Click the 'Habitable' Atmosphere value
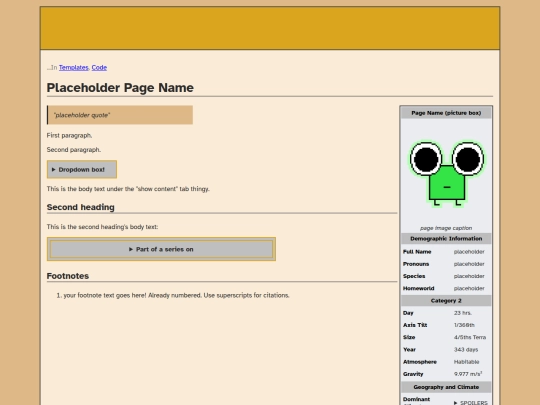 (x=466, y=362)
